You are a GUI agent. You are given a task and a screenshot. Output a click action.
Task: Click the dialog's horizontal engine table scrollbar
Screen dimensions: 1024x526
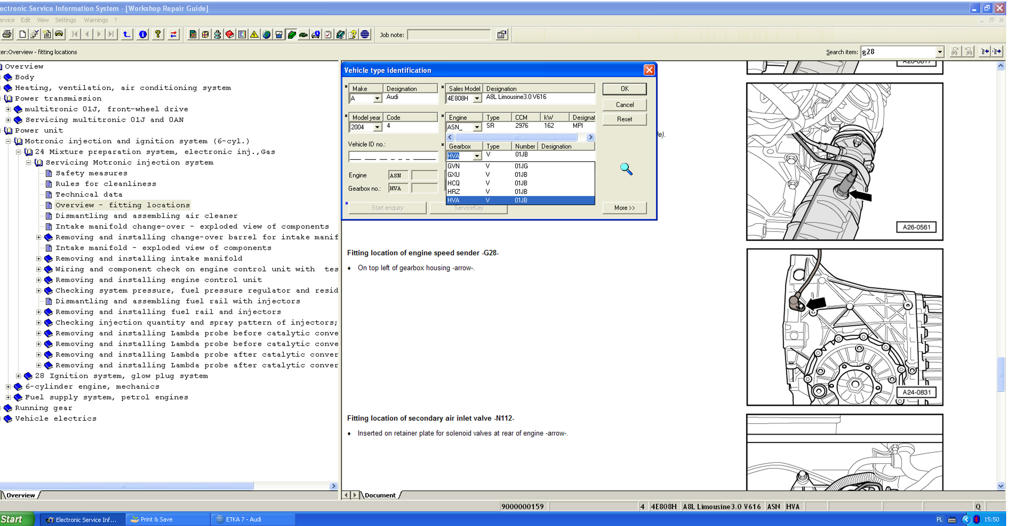point(520,138)
